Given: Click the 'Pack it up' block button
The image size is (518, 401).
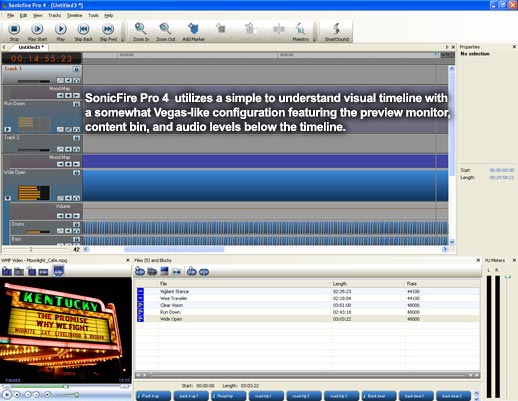Looking at the screenshot, I should pos(154,396).
